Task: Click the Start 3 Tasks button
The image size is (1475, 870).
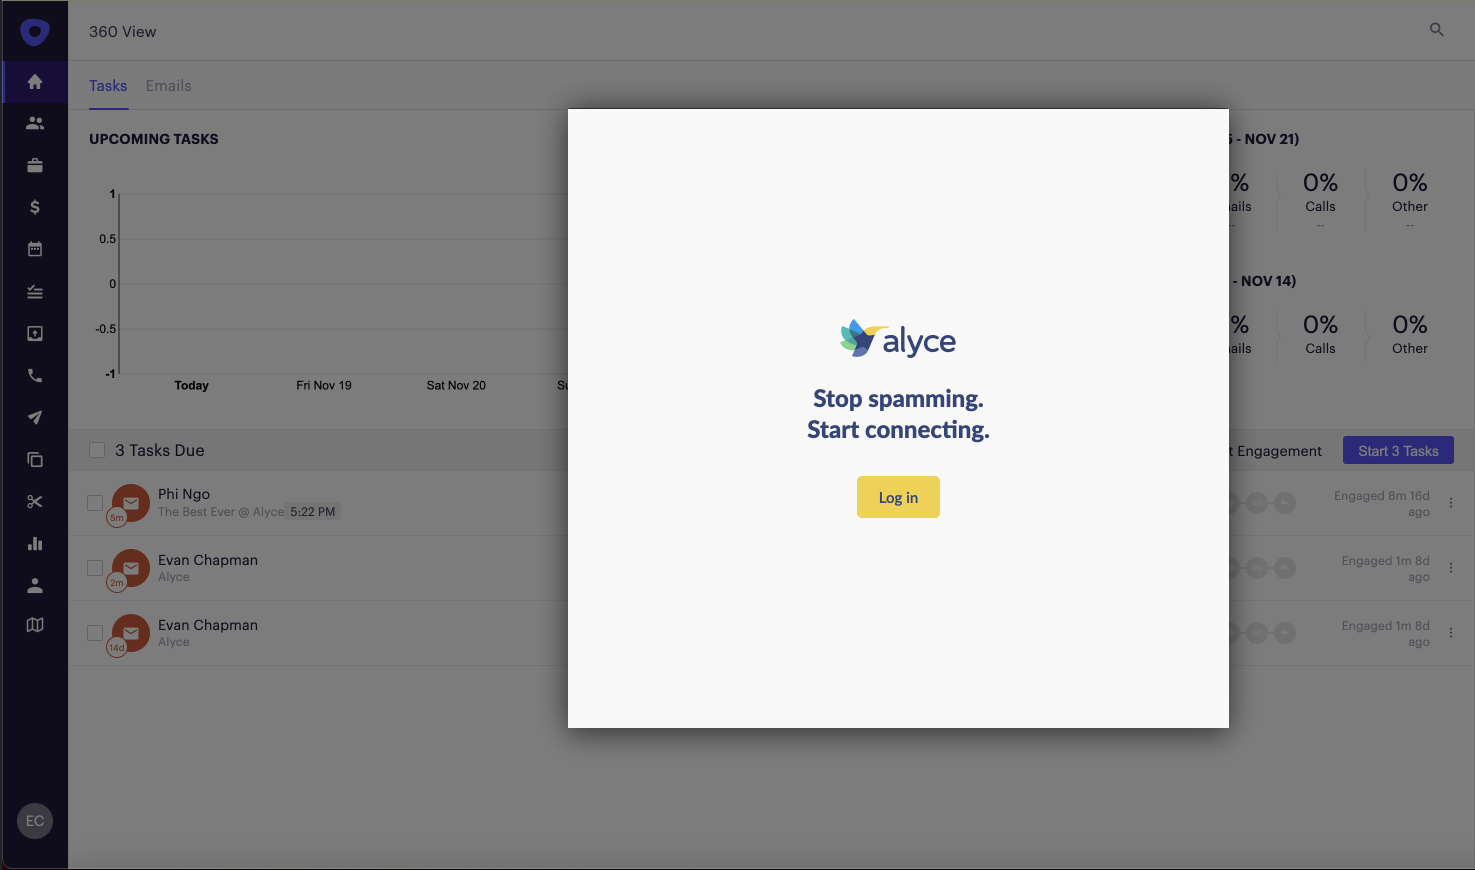Action: pos(1398,451)
